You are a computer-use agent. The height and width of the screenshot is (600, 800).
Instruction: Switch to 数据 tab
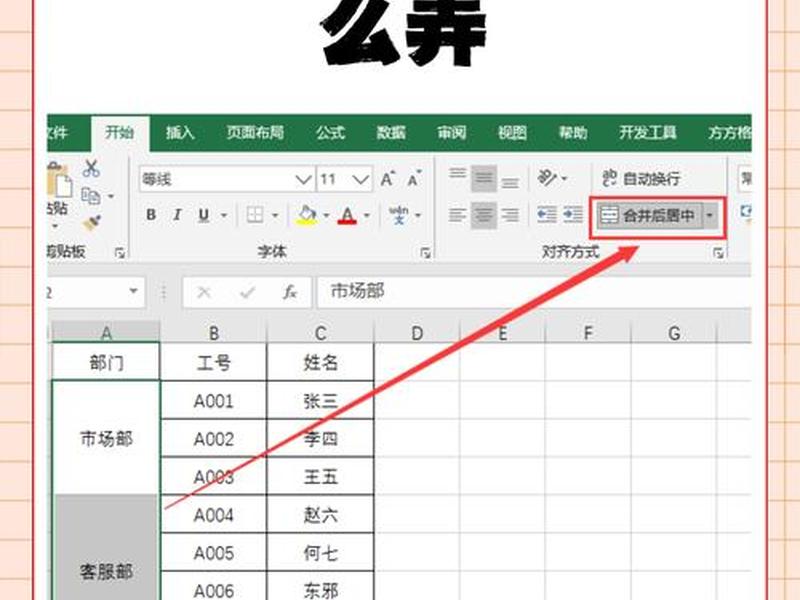click(x=391, y=133)
